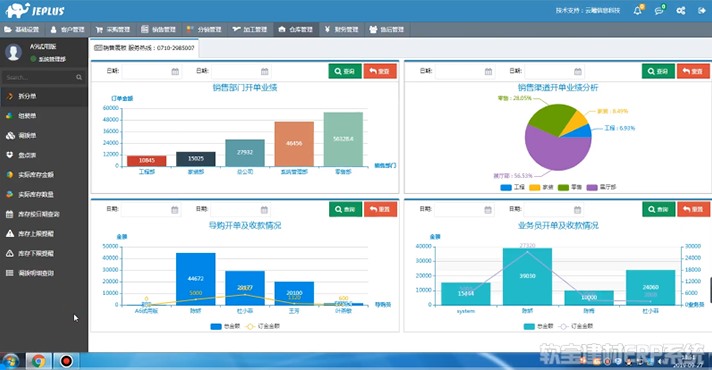Open second date calendar icon in 业务员开单及收款情况 panel
The height and width of the screenshot is (370, 712).
(578, 210)
